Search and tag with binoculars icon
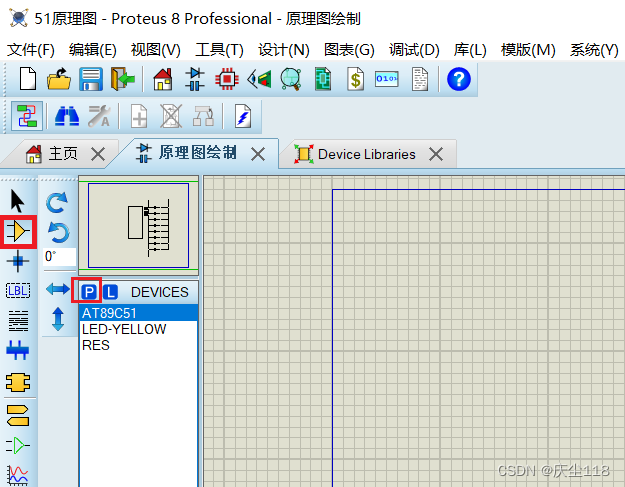Screen dimensions: 625x487 [67, 116]
